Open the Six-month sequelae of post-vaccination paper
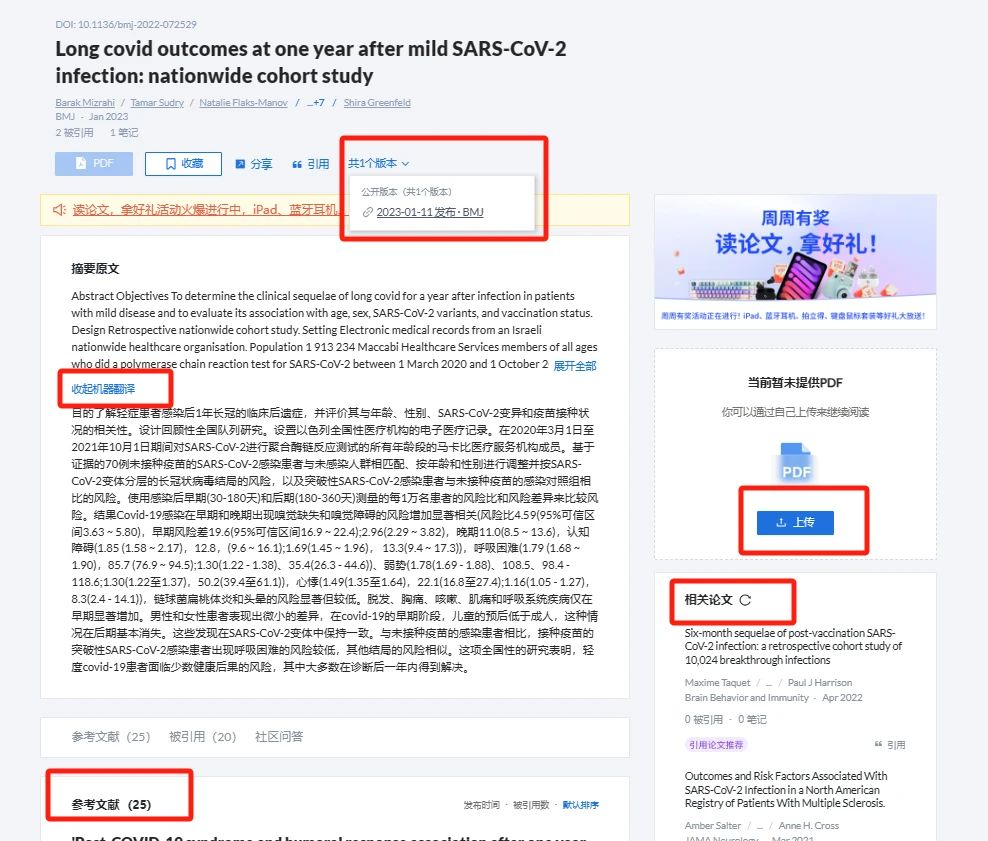The width and height of the screenshot is (988, 841). [793, 646]
